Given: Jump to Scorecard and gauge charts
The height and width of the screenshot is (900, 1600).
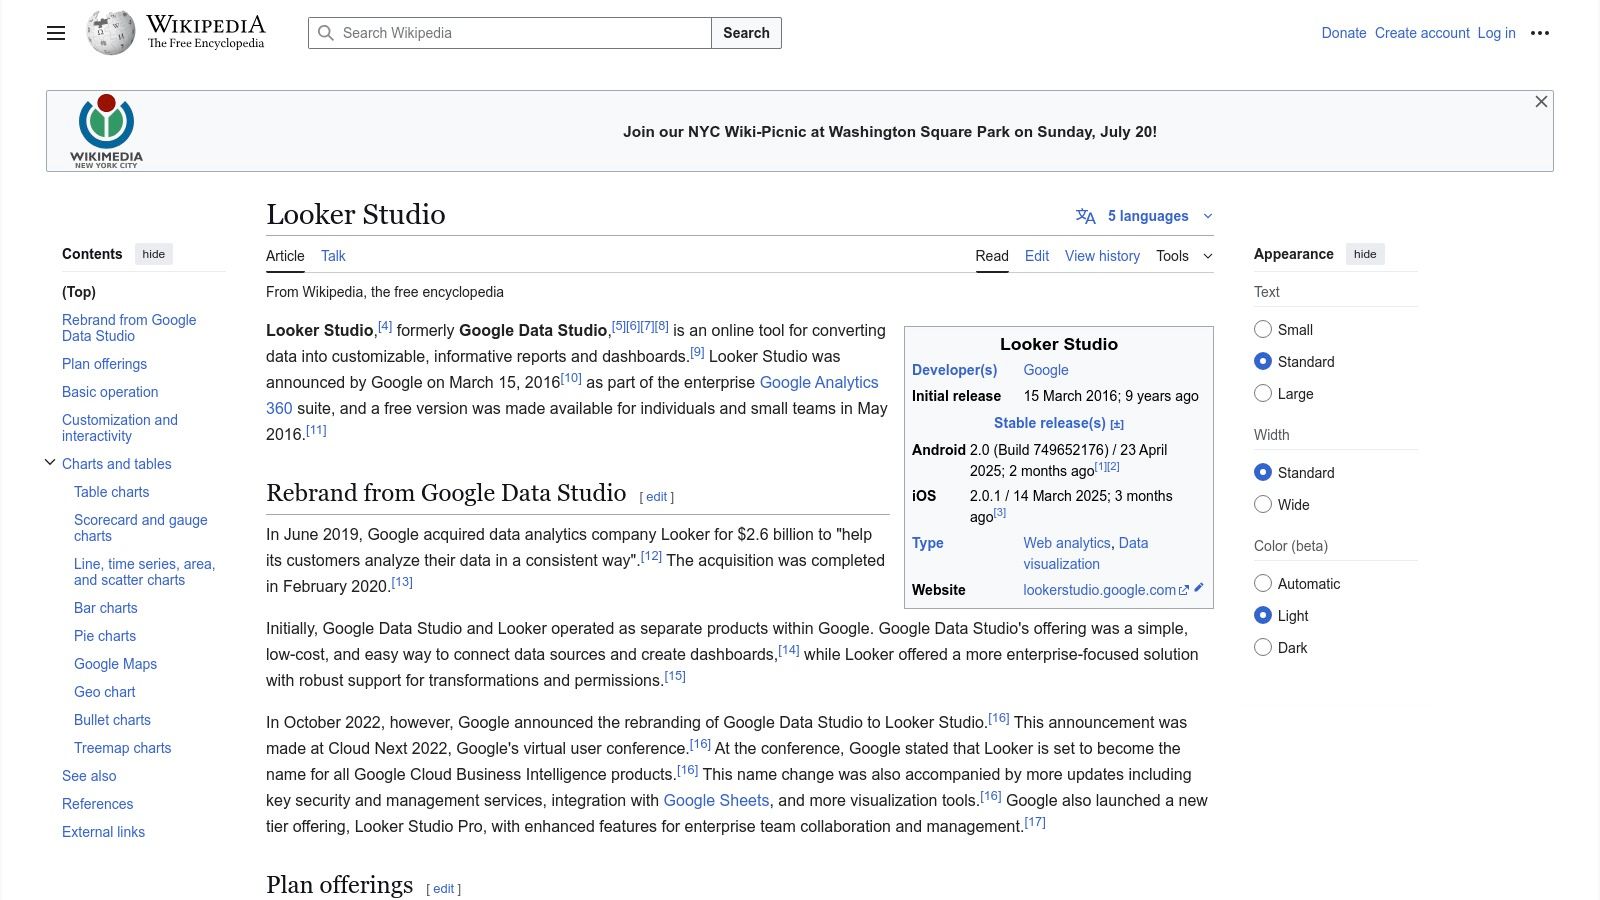Looking at the screenshot, I should click(x=141, y=528).
